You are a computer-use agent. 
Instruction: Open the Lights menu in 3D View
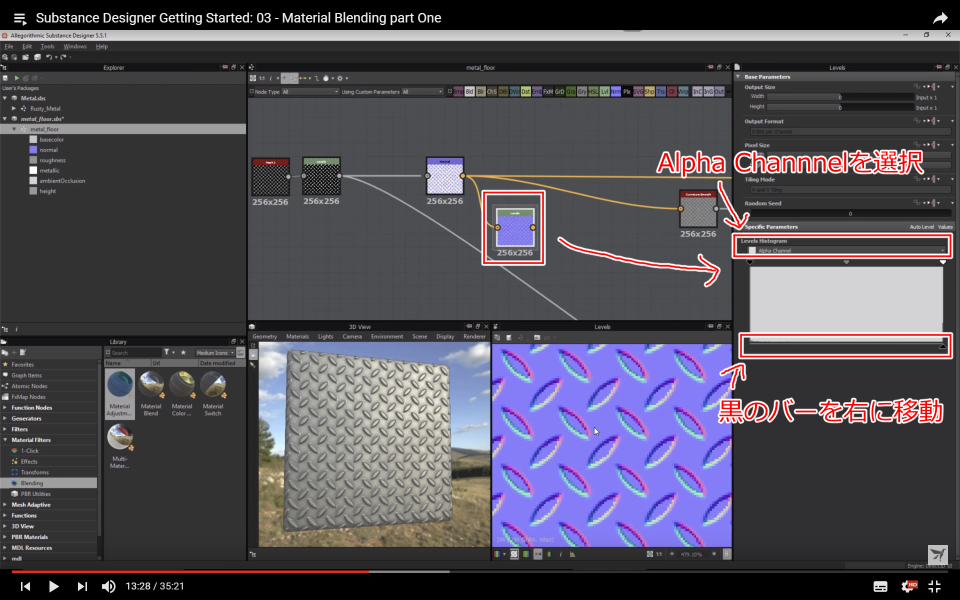click(326, 337)
